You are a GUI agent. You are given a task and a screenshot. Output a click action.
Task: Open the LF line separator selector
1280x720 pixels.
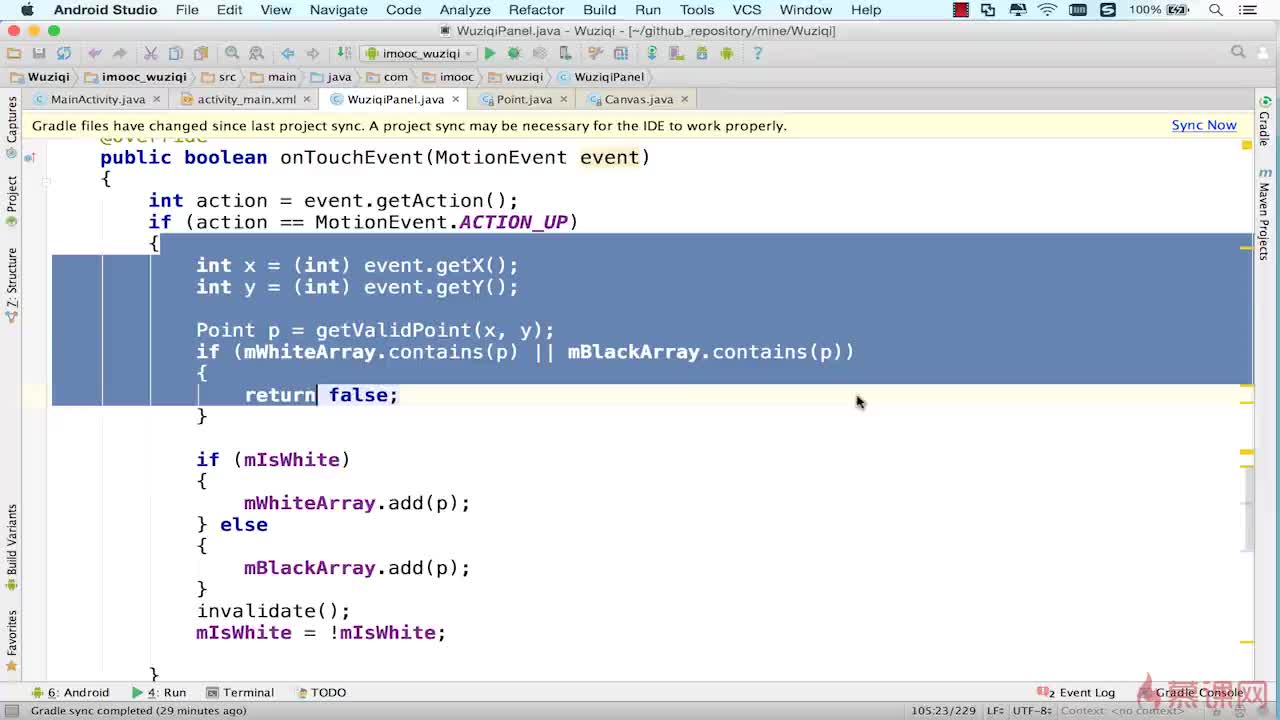(x=997, y=710)
